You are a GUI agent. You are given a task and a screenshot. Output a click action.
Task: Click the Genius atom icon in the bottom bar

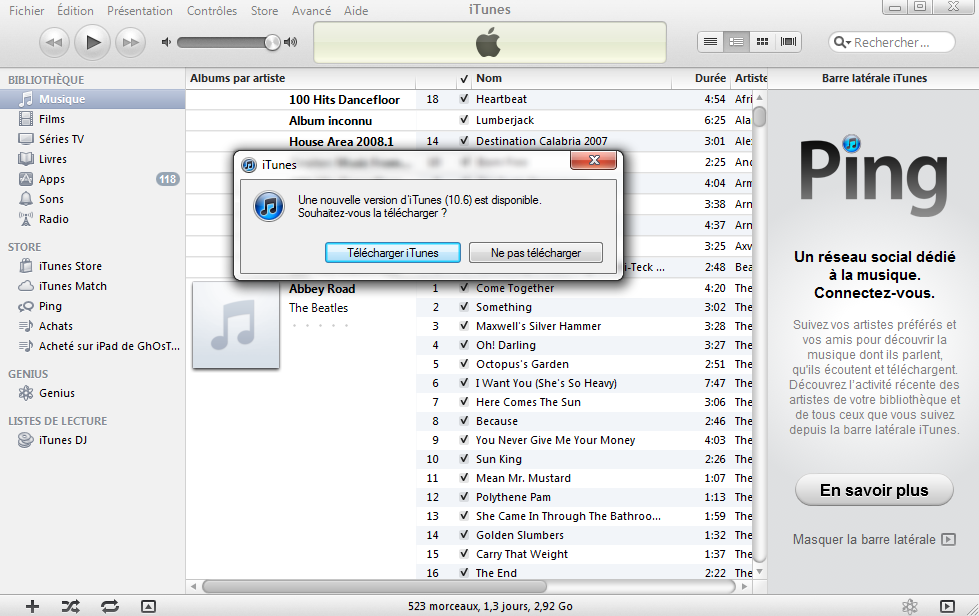910,606
